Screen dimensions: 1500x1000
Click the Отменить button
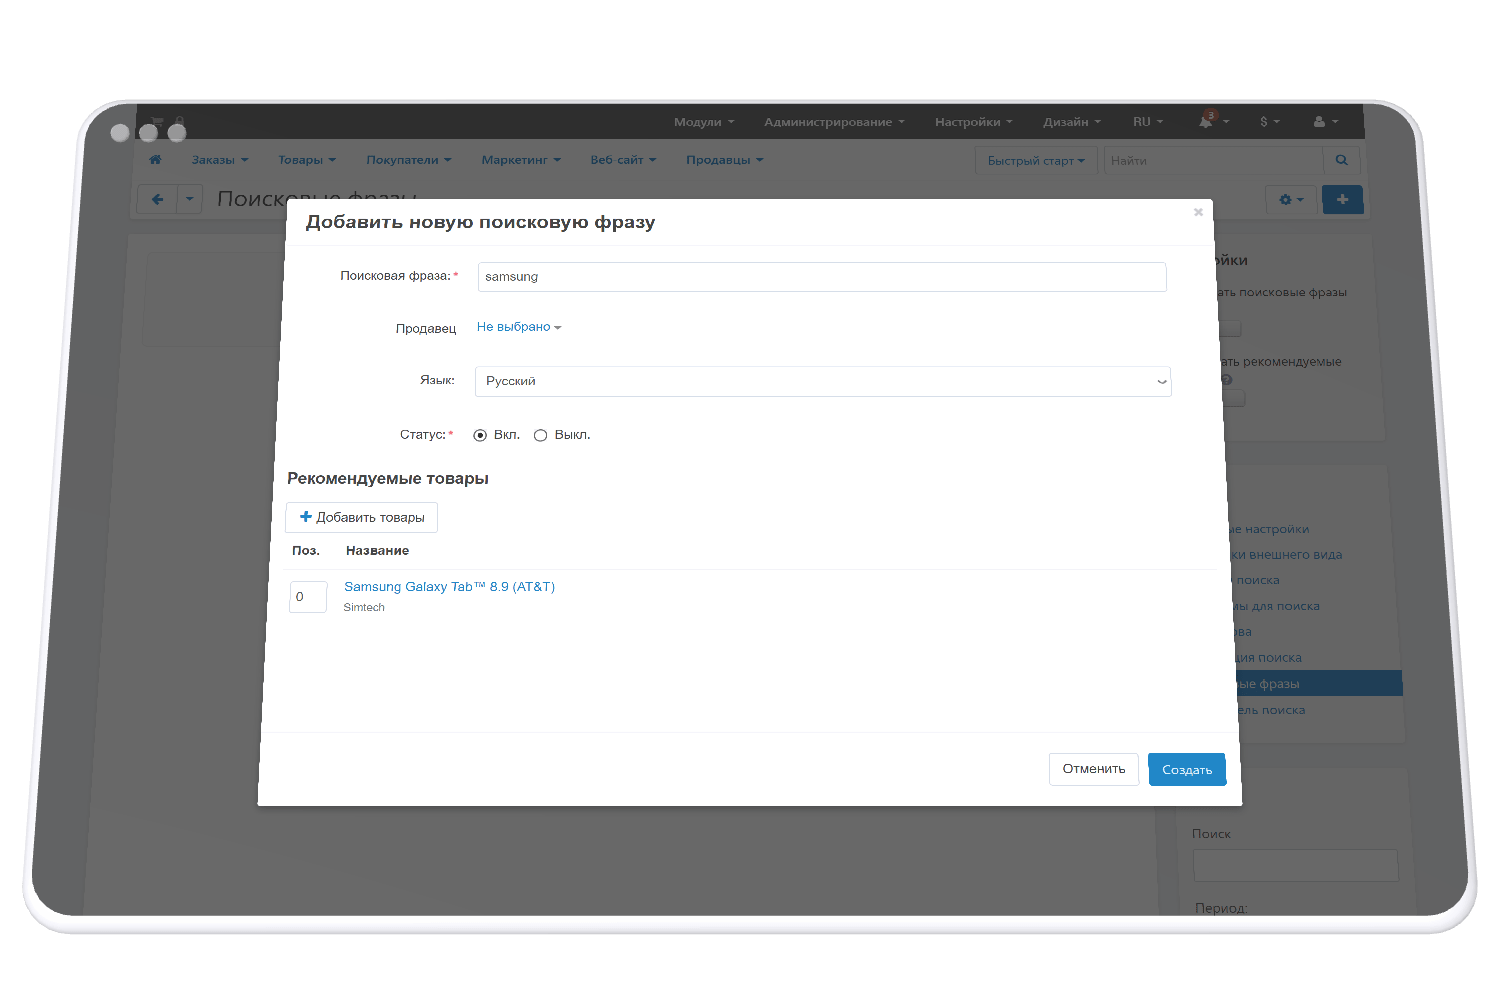tap(1094, 769)
